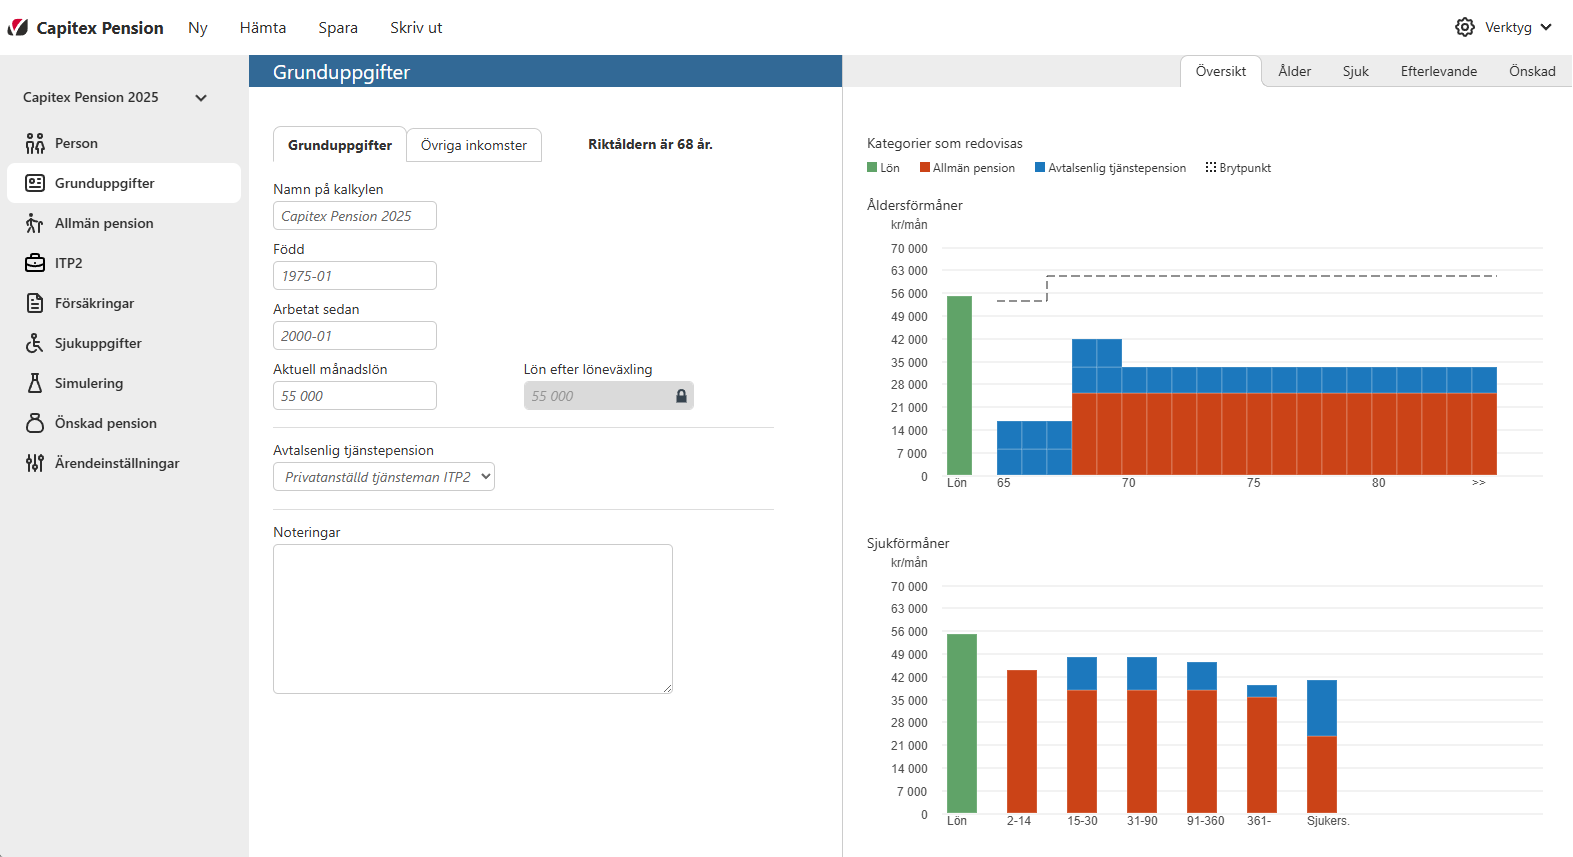Click the Önskad pension money bag icon
The height and width of the screenshot is (857, 1573).
tap(35, 423)
